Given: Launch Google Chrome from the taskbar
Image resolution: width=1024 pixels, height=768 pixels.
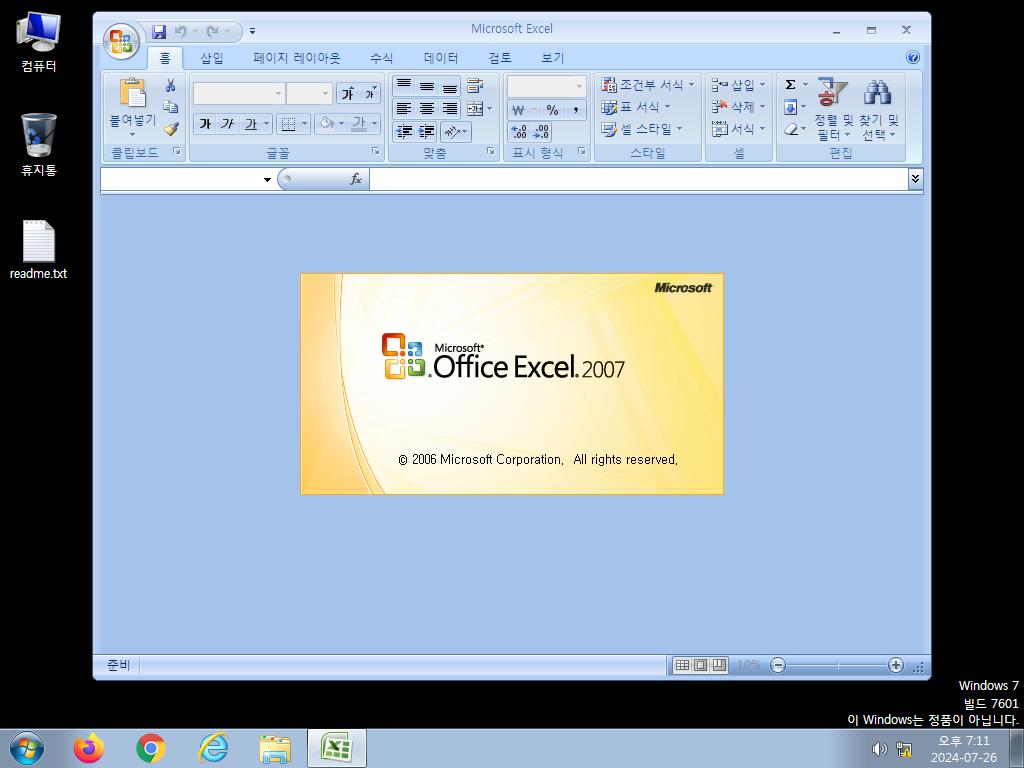Looking at the screenshot, I should click(x=151, y=748).
